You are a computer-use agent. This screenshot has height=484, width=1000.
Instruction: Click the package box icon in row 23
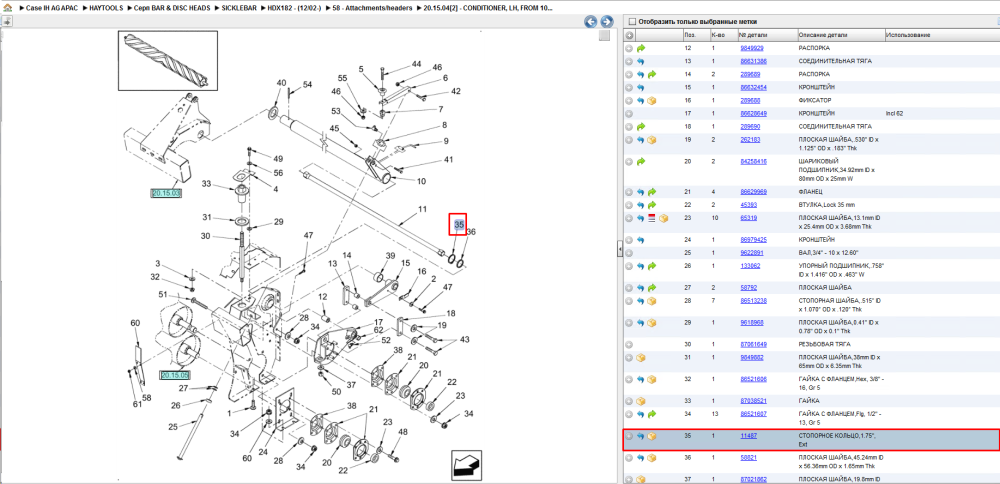coord(663,218)
